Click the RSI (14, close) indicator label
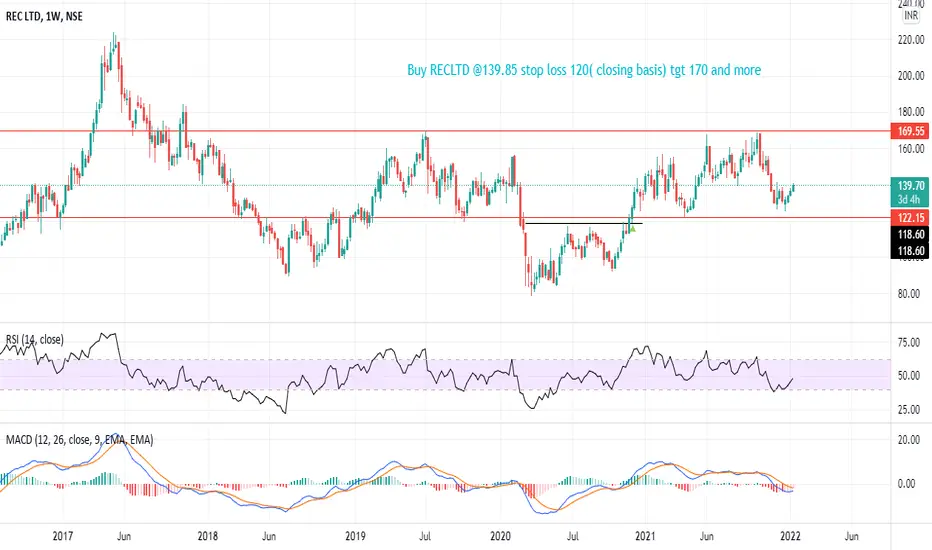932x550 pixels. [34, 340]
